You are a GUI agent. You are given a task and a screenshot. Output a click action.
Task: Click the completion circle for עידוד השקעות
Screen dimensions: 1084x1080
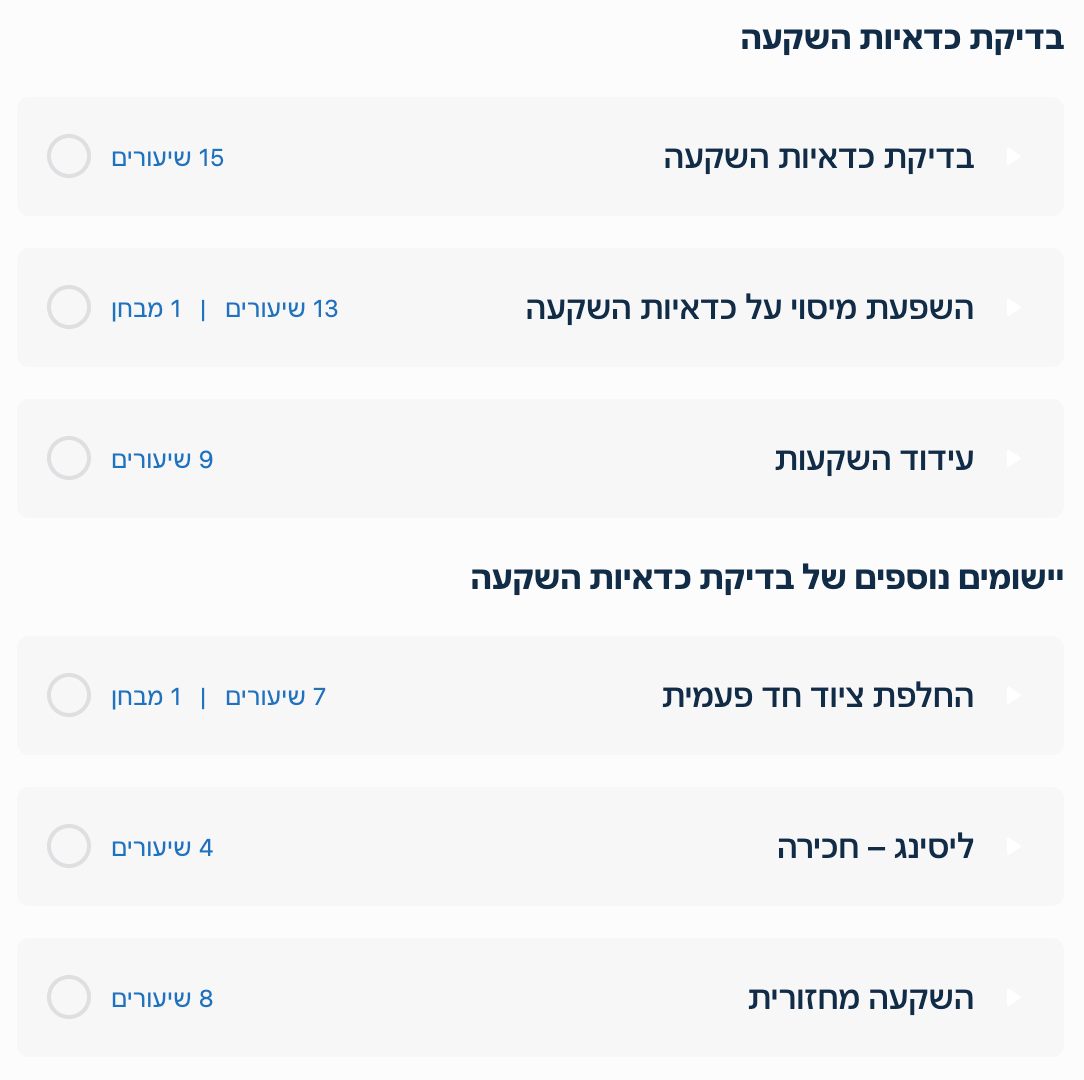pyautogui.click(x=69, y=459)
